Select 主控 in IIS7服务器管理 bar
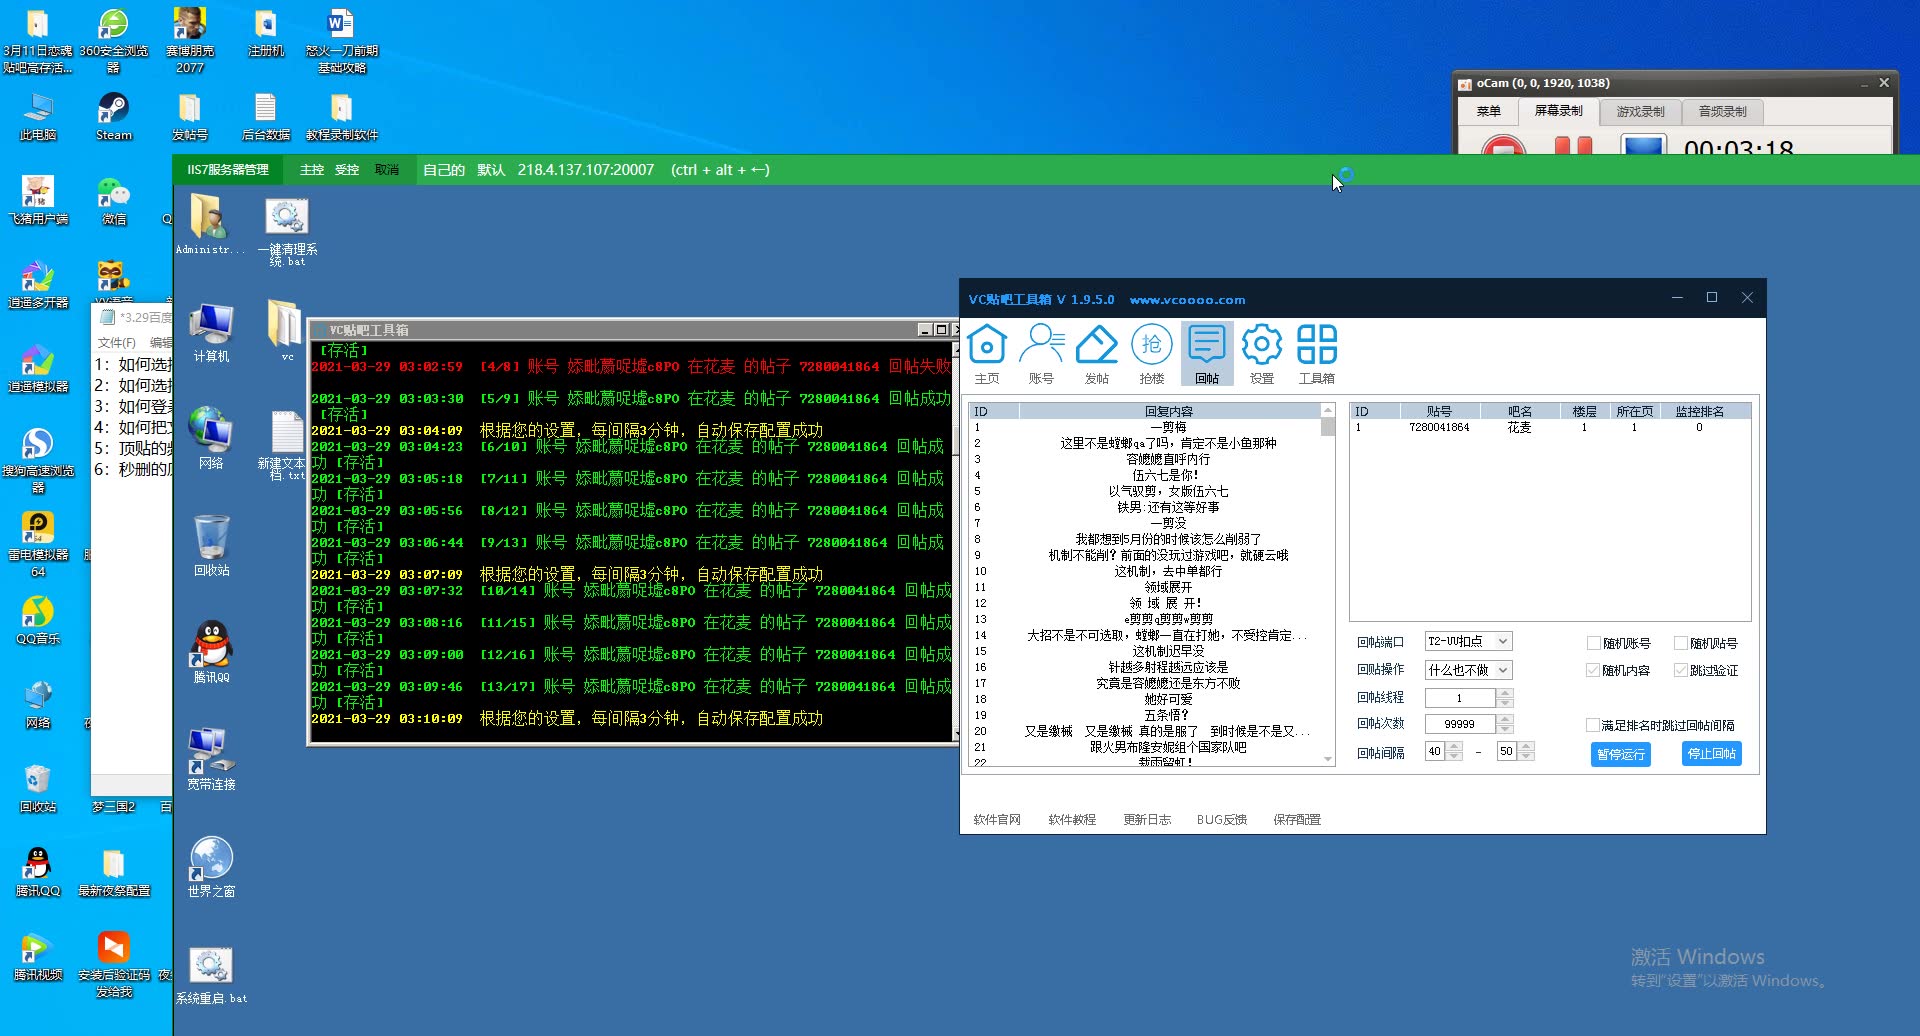 [x=312, y=170]
